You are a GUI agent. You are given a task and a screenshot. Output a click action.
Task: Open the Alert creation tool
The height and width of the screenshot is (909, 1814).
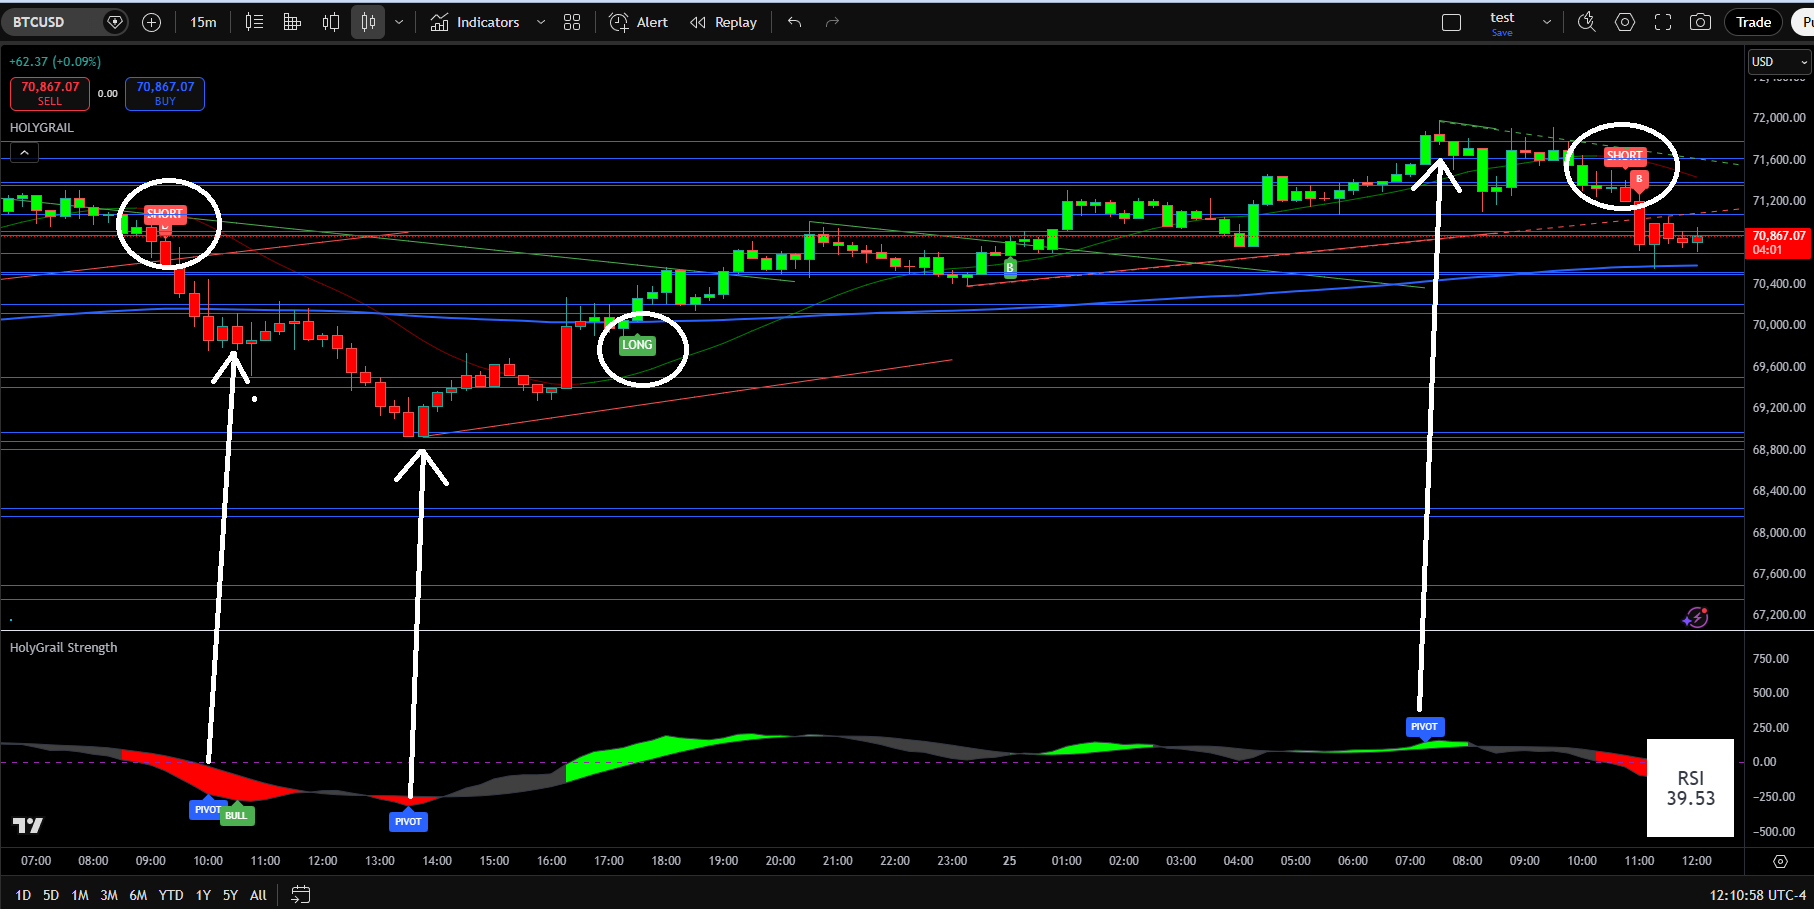(x=638, y=22)
